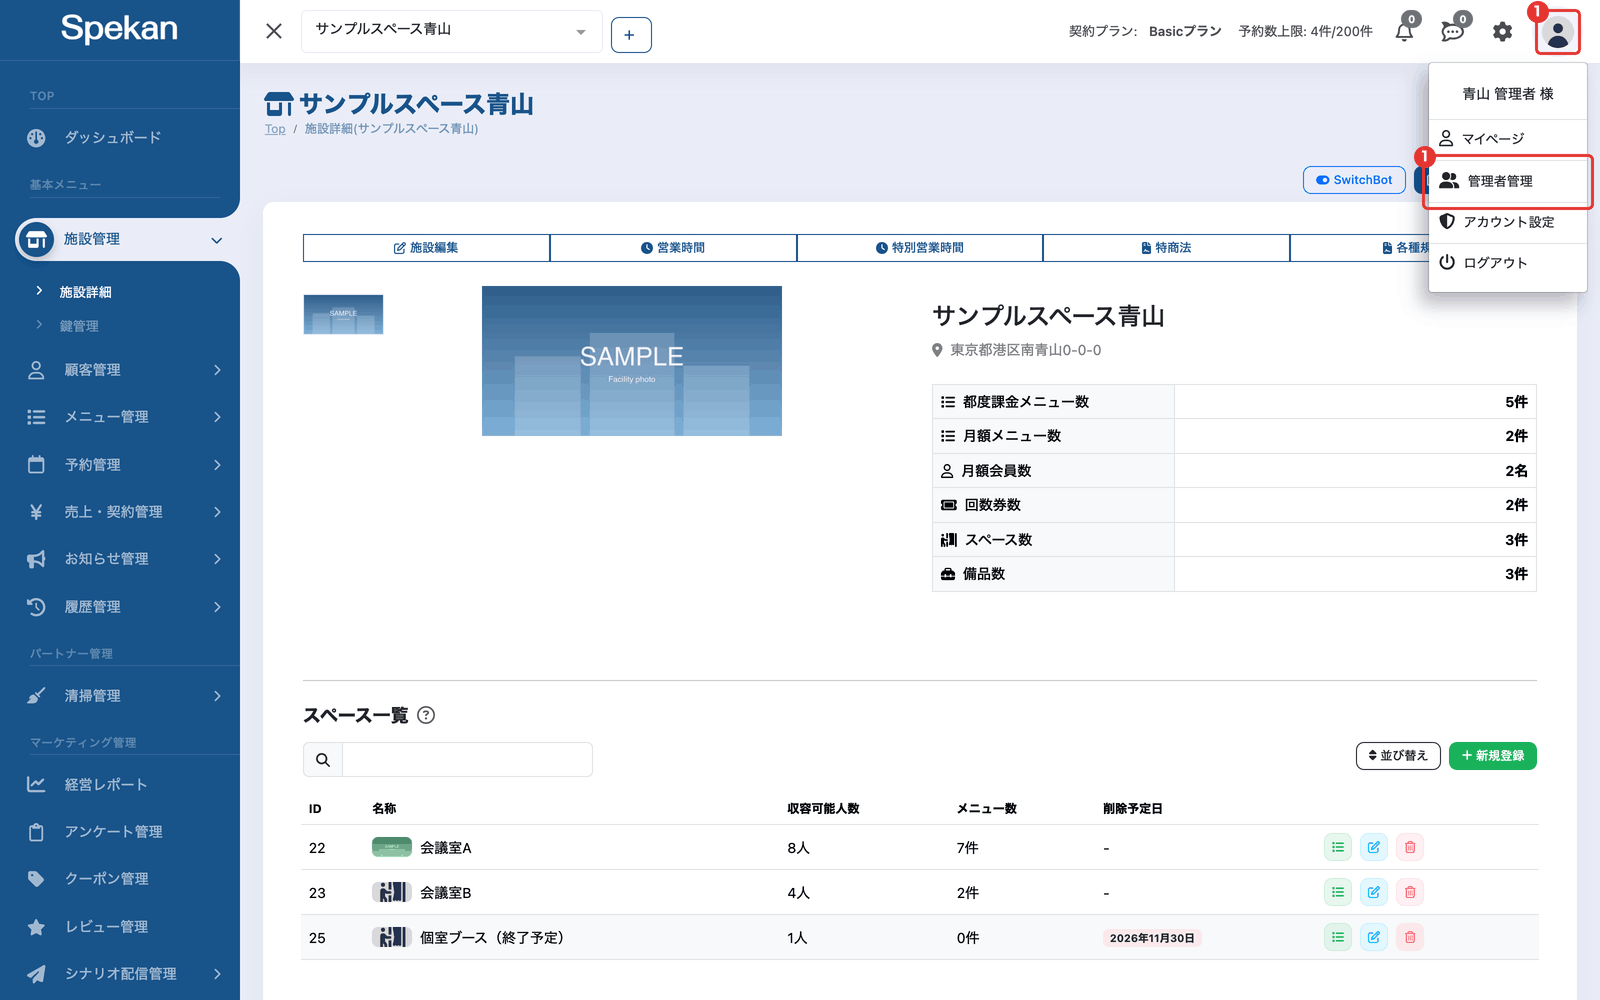Select アカウント設定 from the user menu
The image size is (1600, 1000).
(1508, 222)
